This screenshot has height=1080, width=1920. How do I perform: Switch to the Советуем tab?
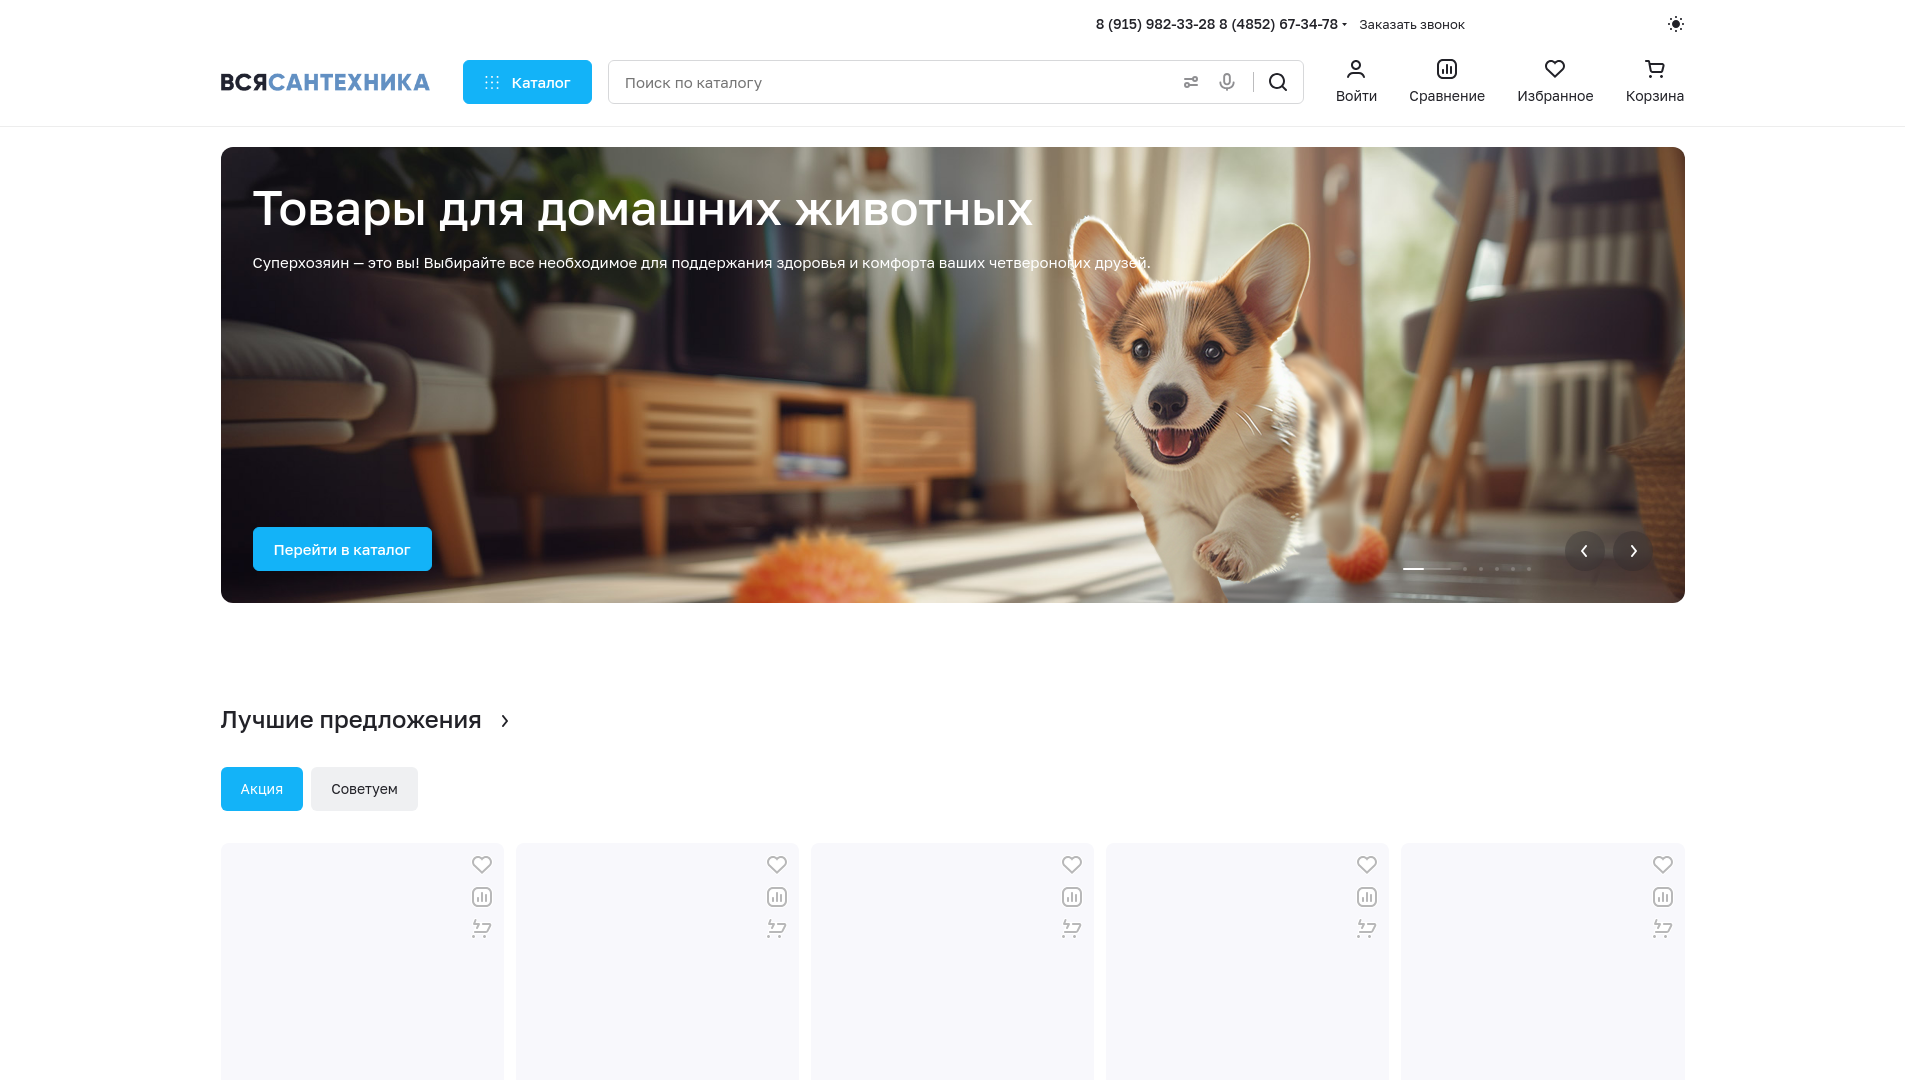(x=364, y=789)
